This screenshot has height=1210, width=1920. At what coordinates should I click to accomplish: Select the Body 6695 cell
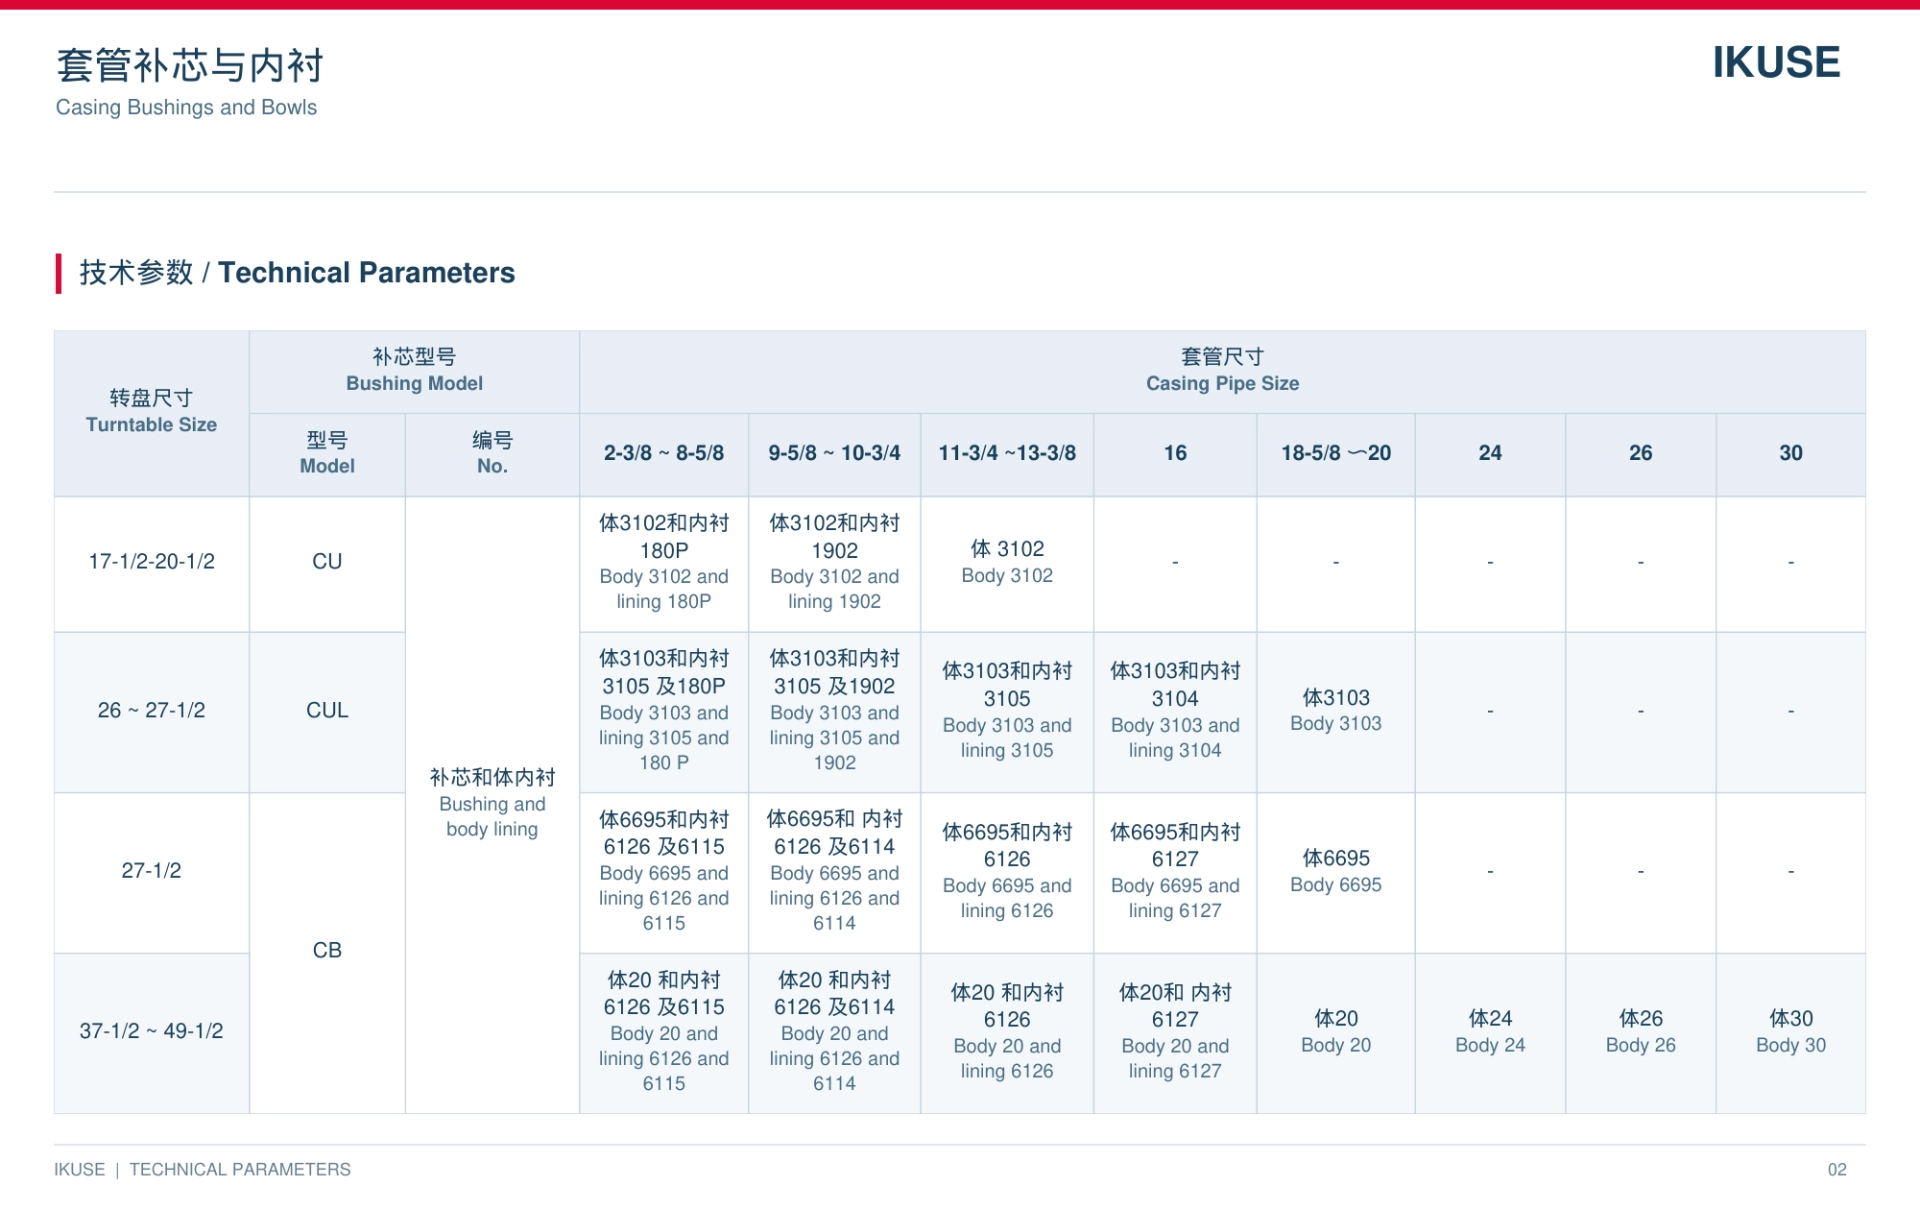click(x=1336, y=872)
